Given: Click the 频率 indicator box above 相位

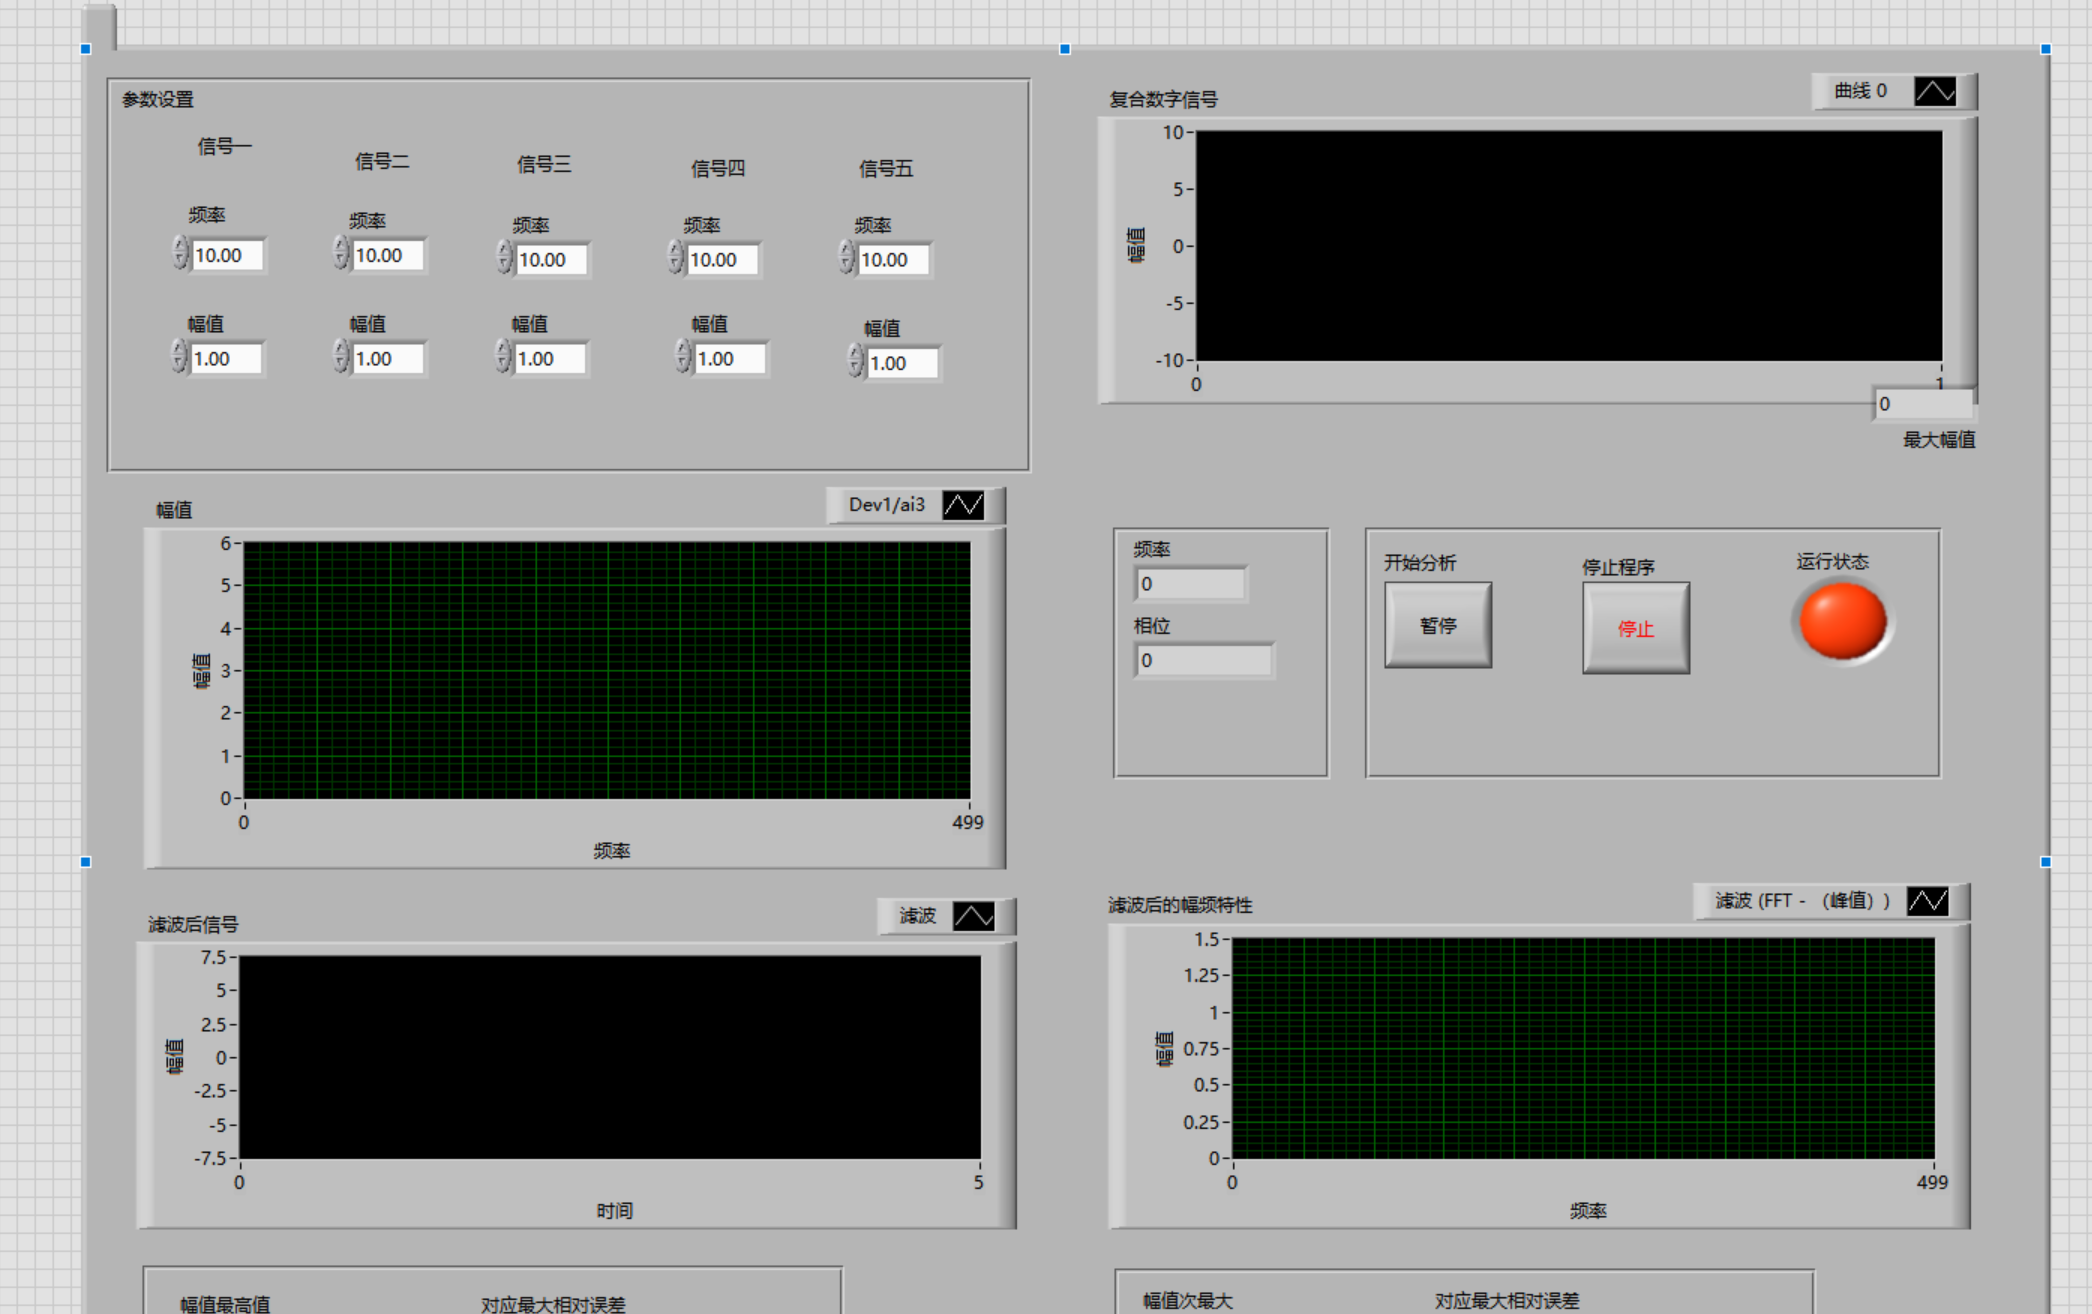Looking at the screenshot, I should [1190, 584].
